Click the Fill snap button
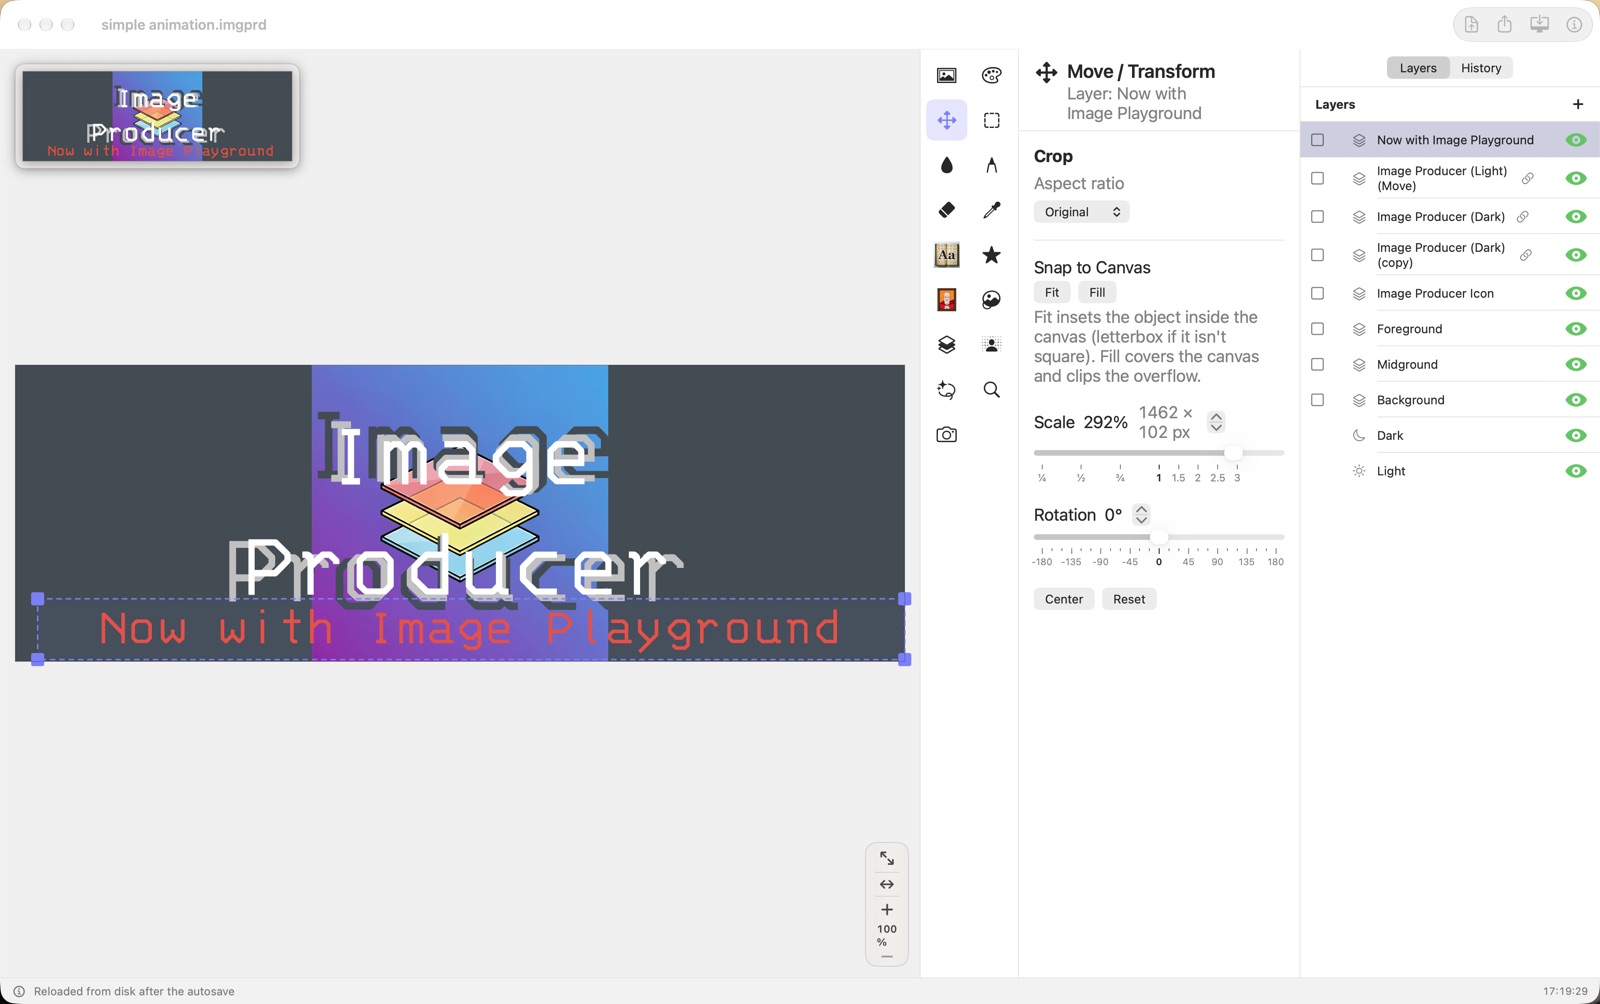Image resolution: width=1600 pixels, height=1004 pixels. [1097, 292]
